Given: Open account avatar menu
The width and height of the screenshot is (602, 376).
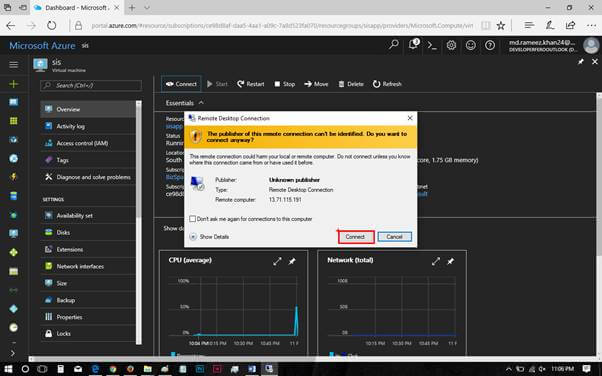Looking at the screenshot, I should tap(590, 45).
